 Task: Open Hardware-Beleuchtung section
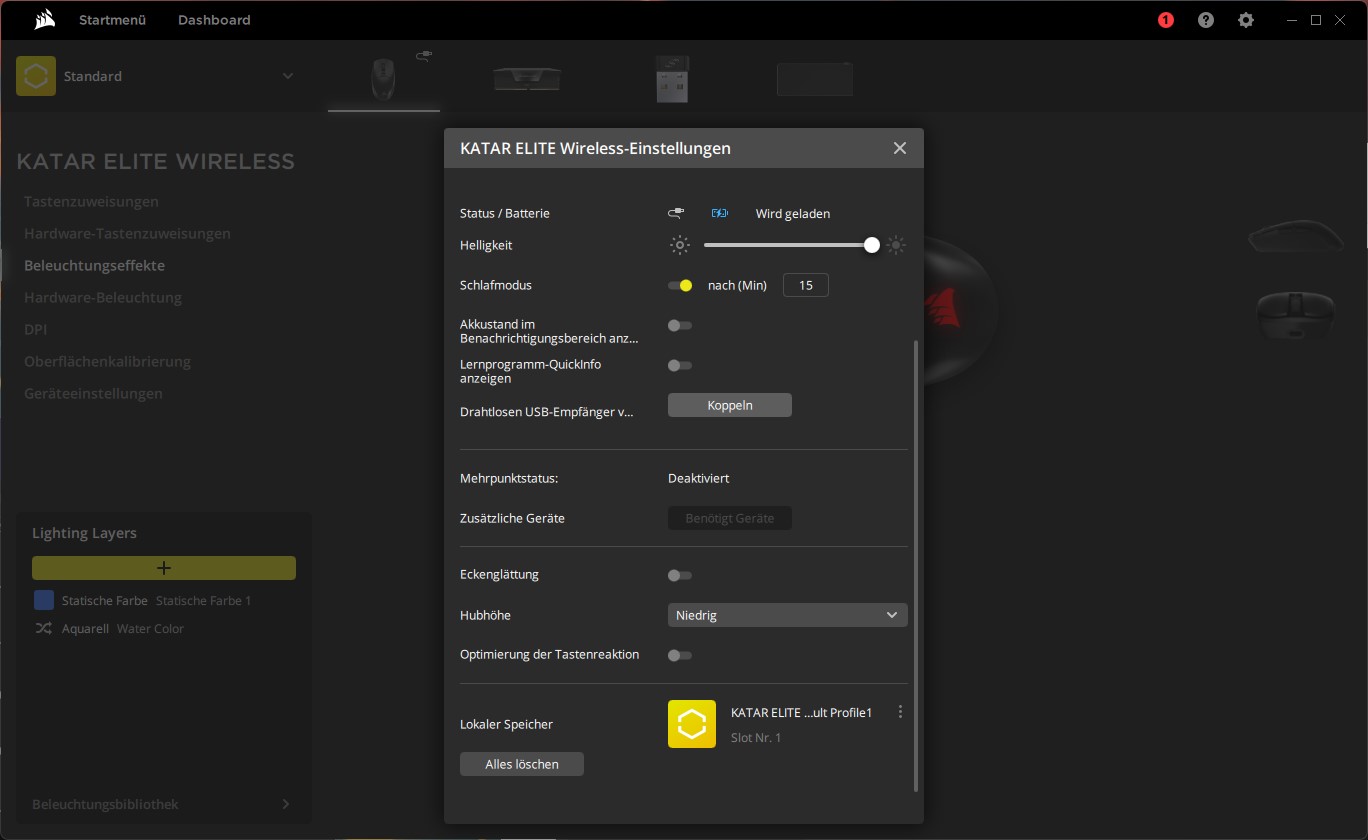(103, 297)
